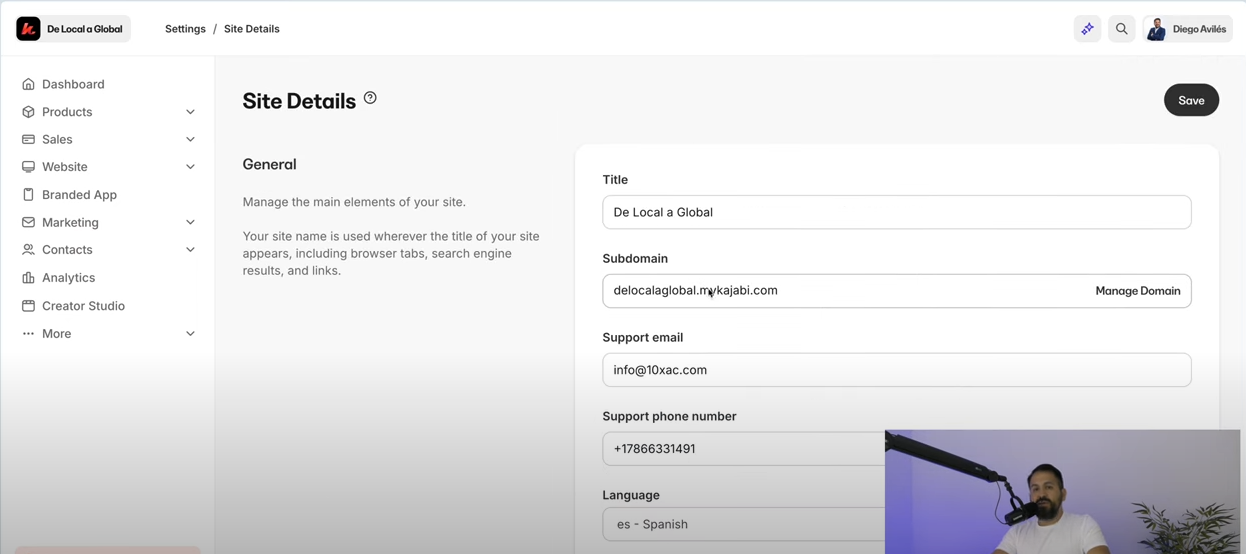Expand the Sales section chevron
Viewport: 1246px width, 554px height.
(190, 140)
